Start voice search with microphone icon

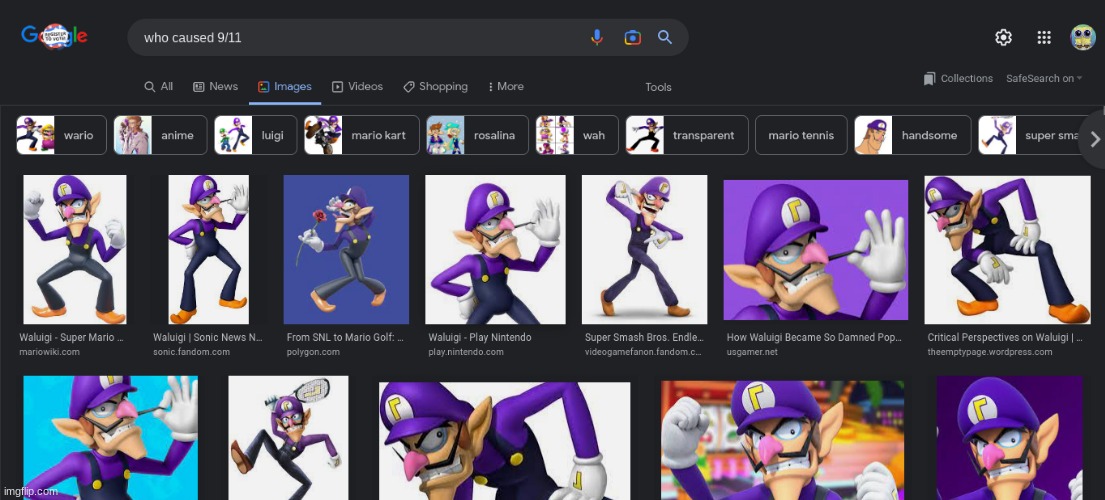tap(597, 37)
